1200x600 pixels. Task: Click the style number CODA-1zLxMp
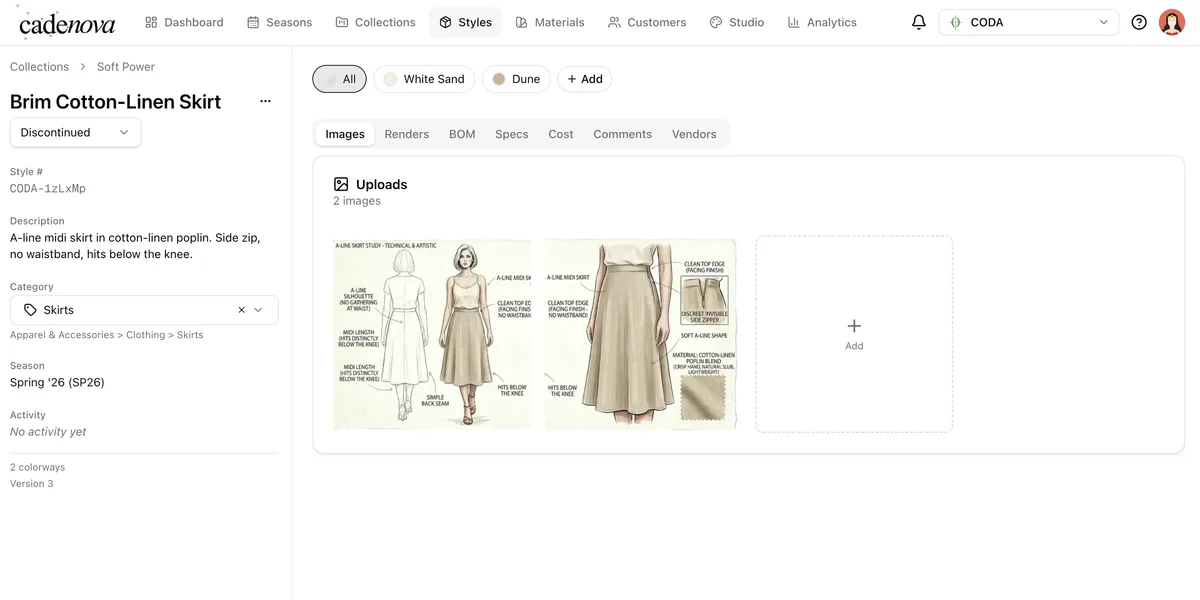pos(48,188)
